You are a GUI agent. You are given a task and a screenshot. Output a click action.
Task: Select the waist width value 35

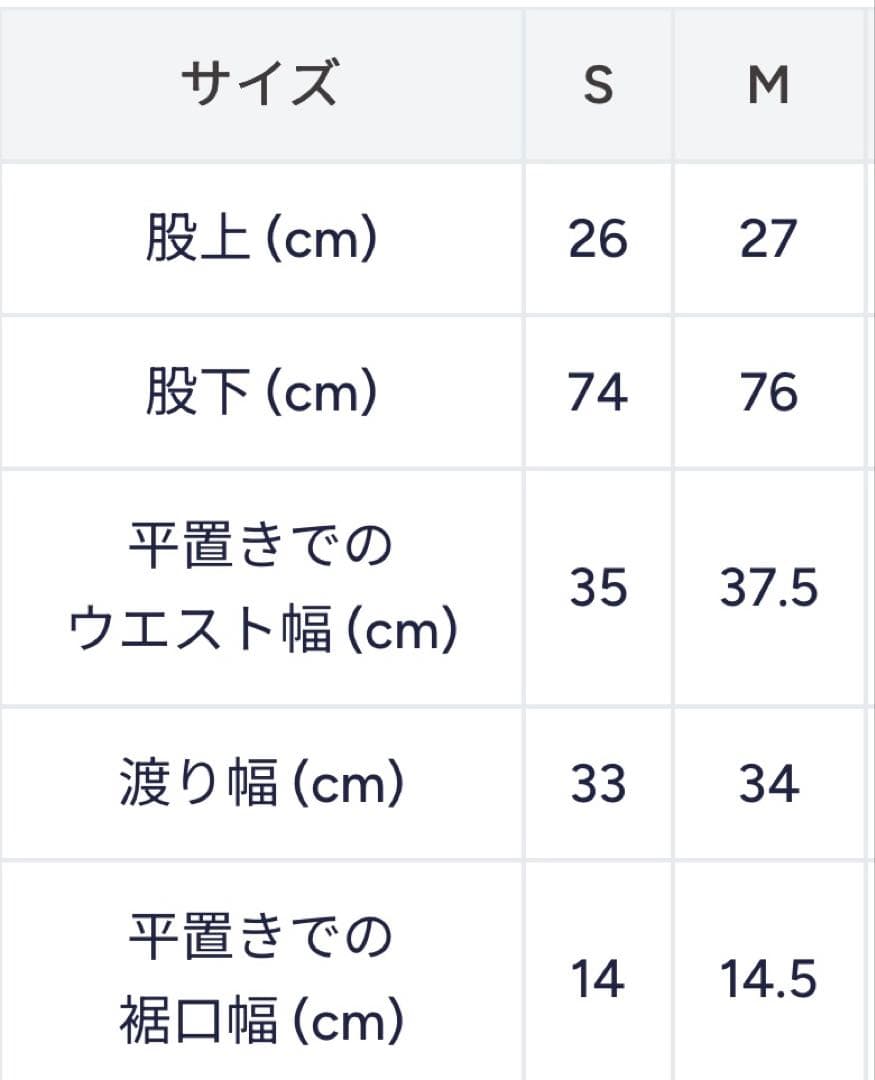598,588
